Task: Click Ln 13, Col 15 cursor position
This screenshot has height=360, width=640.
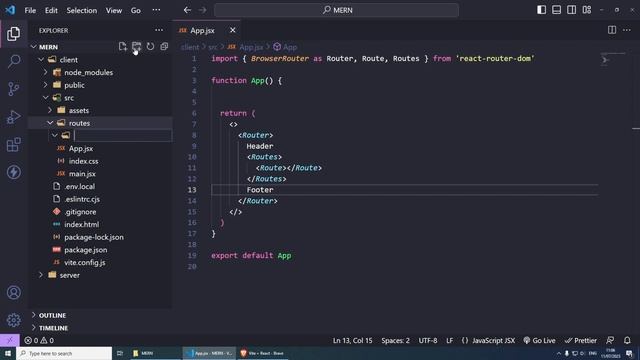Action: (x=352, y=340)
